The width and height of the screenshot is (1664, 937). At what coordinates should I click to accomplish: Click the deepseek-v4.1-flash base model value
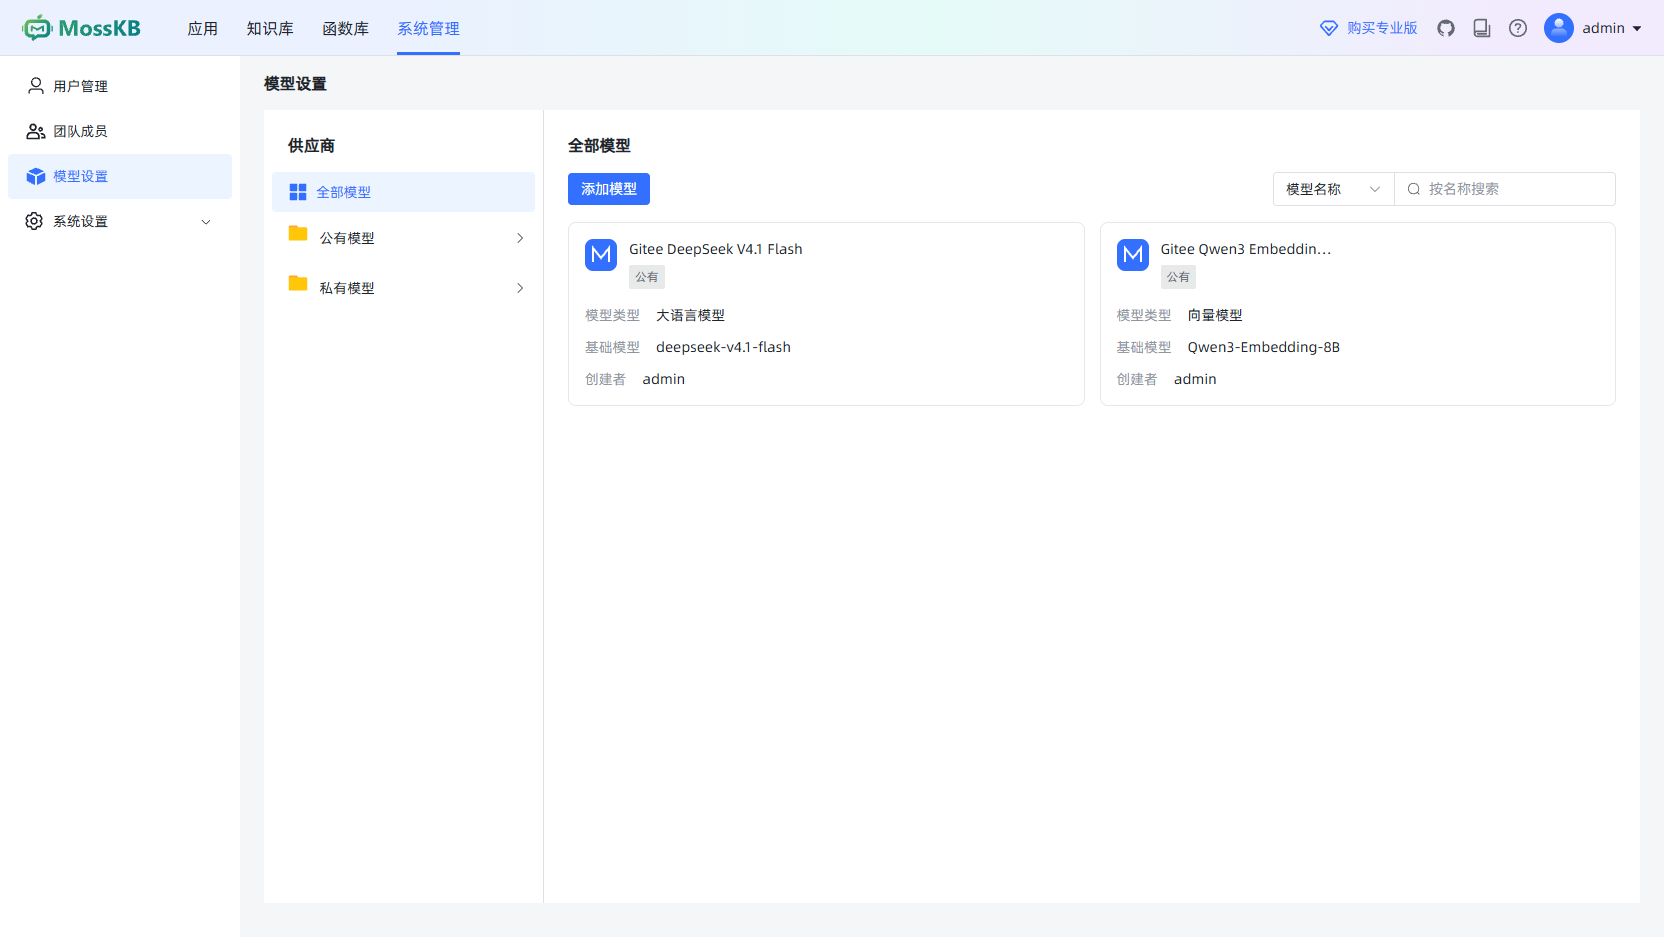pos(723,347)
